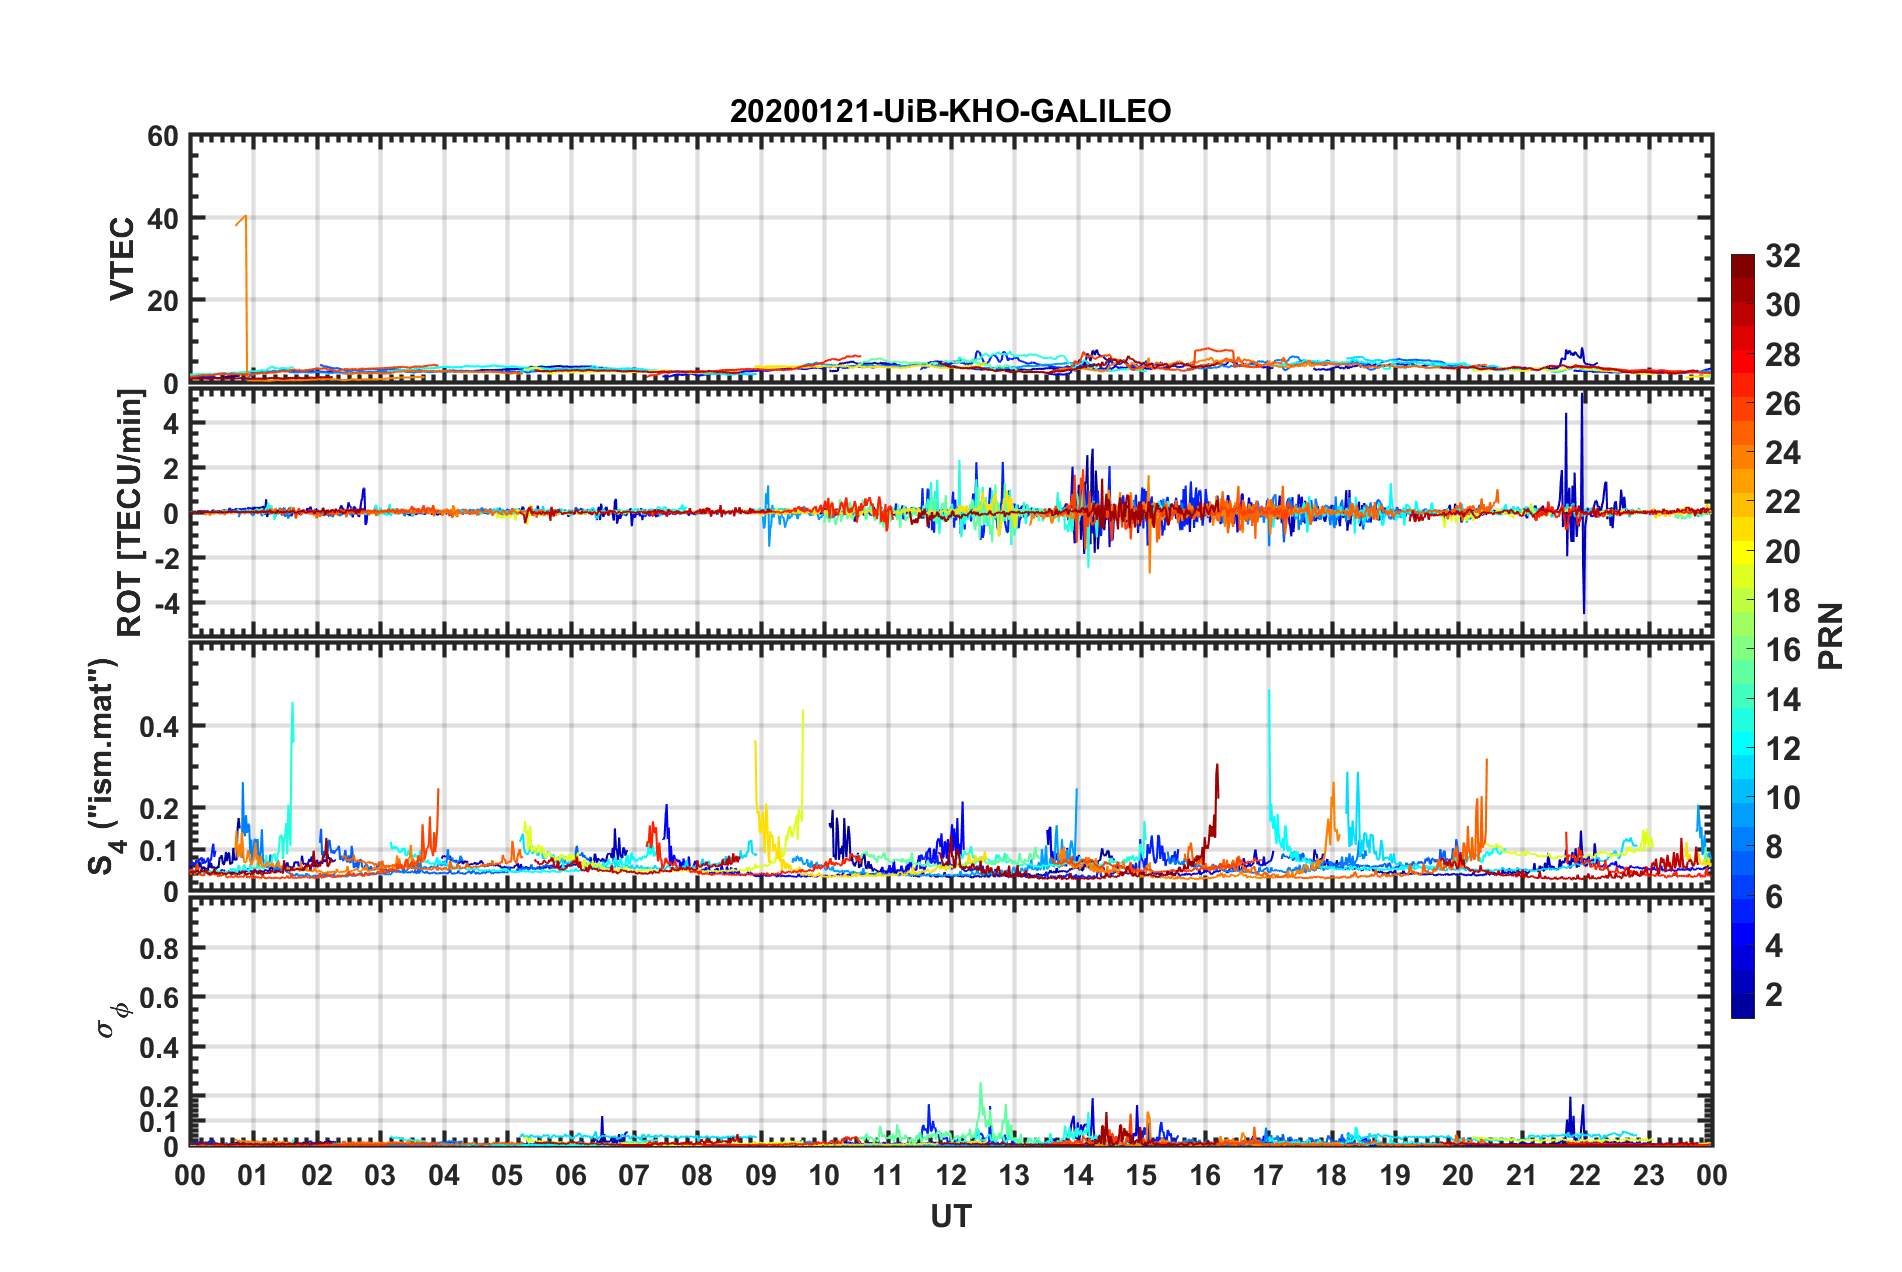Click the colorbar tick label 32

[1782, 256]
